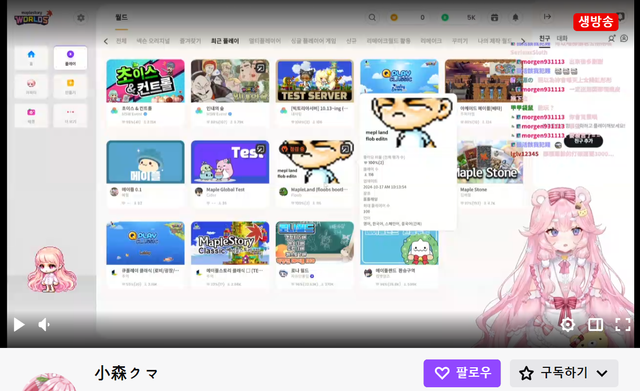Open the pink camera sidebar tile
Image resolution: width=640 pixels, height=391 pixels.
tap(31, 116)
